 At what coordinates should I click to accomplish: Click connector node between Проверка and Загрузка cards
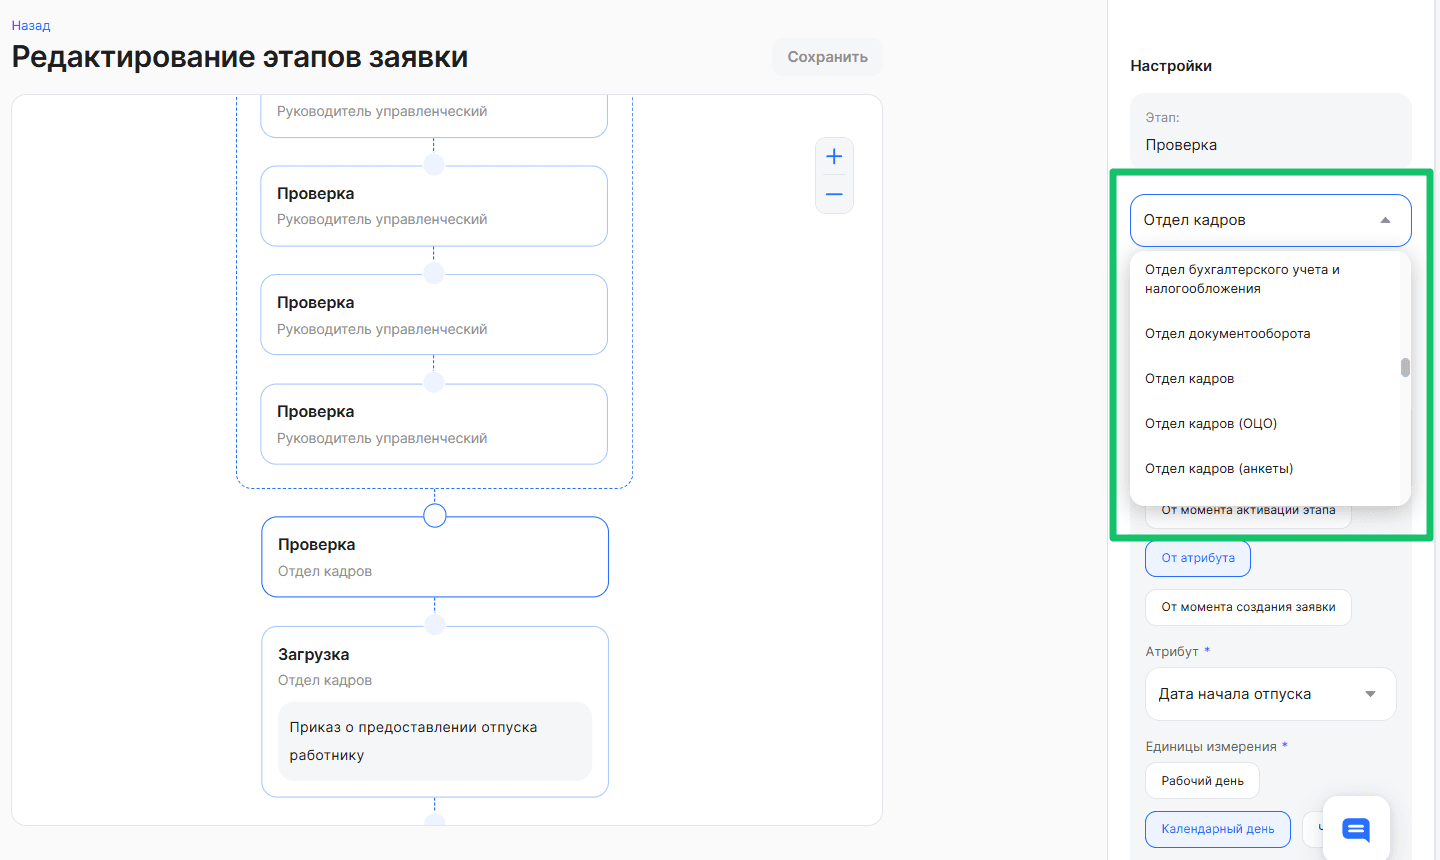pos(435,625)
